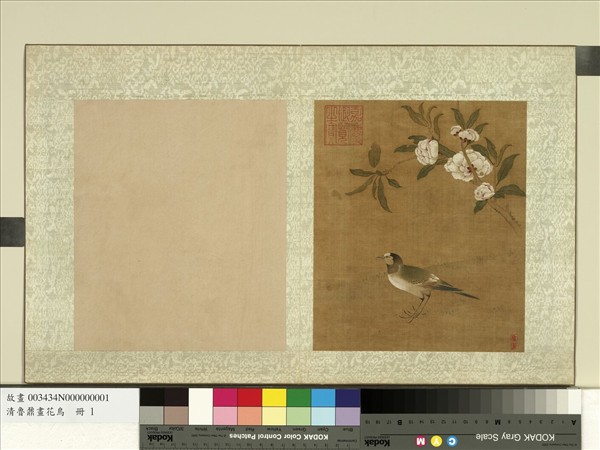Click the pale salmon tint patch

[249, 416]
